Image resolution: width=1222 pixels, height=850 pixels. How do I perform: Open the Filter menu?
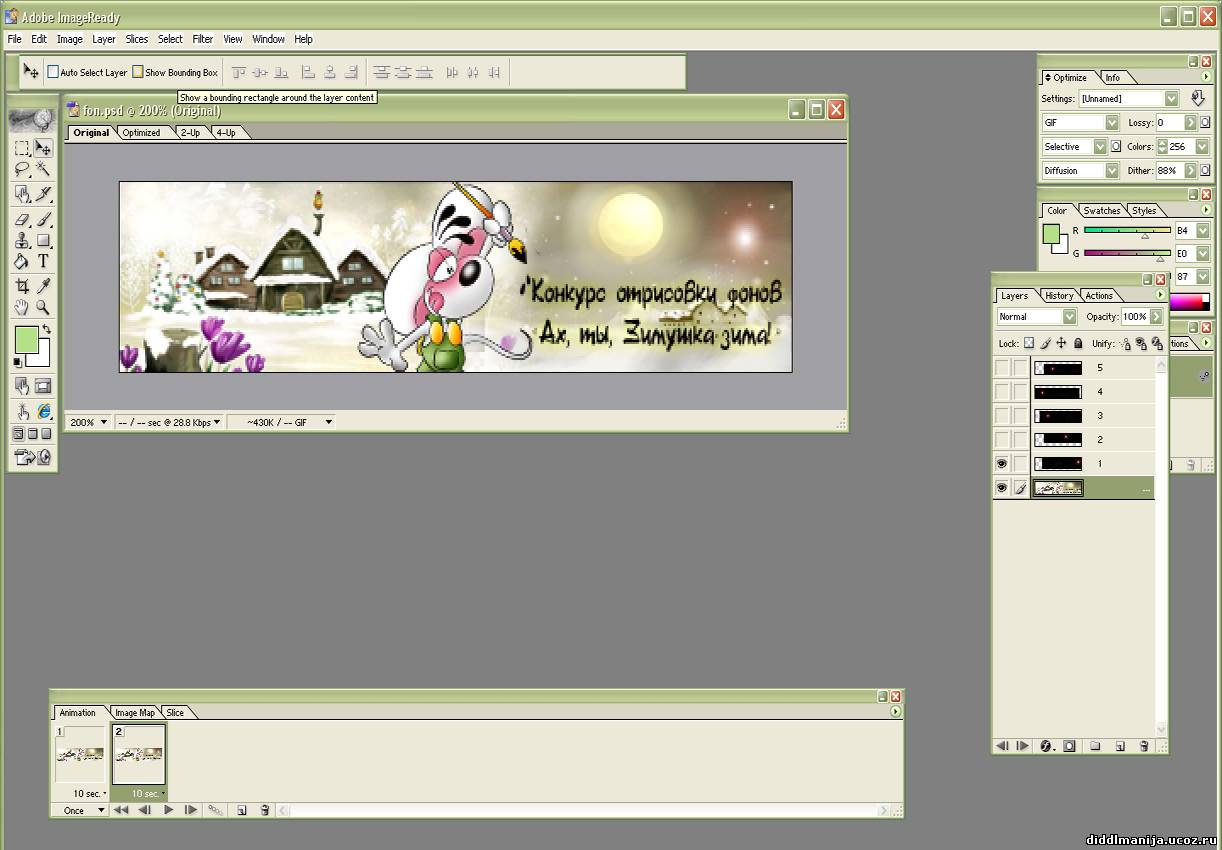(x=203, y=39)
